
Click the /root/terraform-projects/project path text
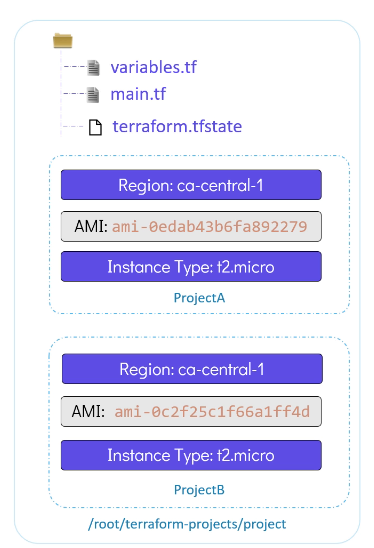click(187, 524)
